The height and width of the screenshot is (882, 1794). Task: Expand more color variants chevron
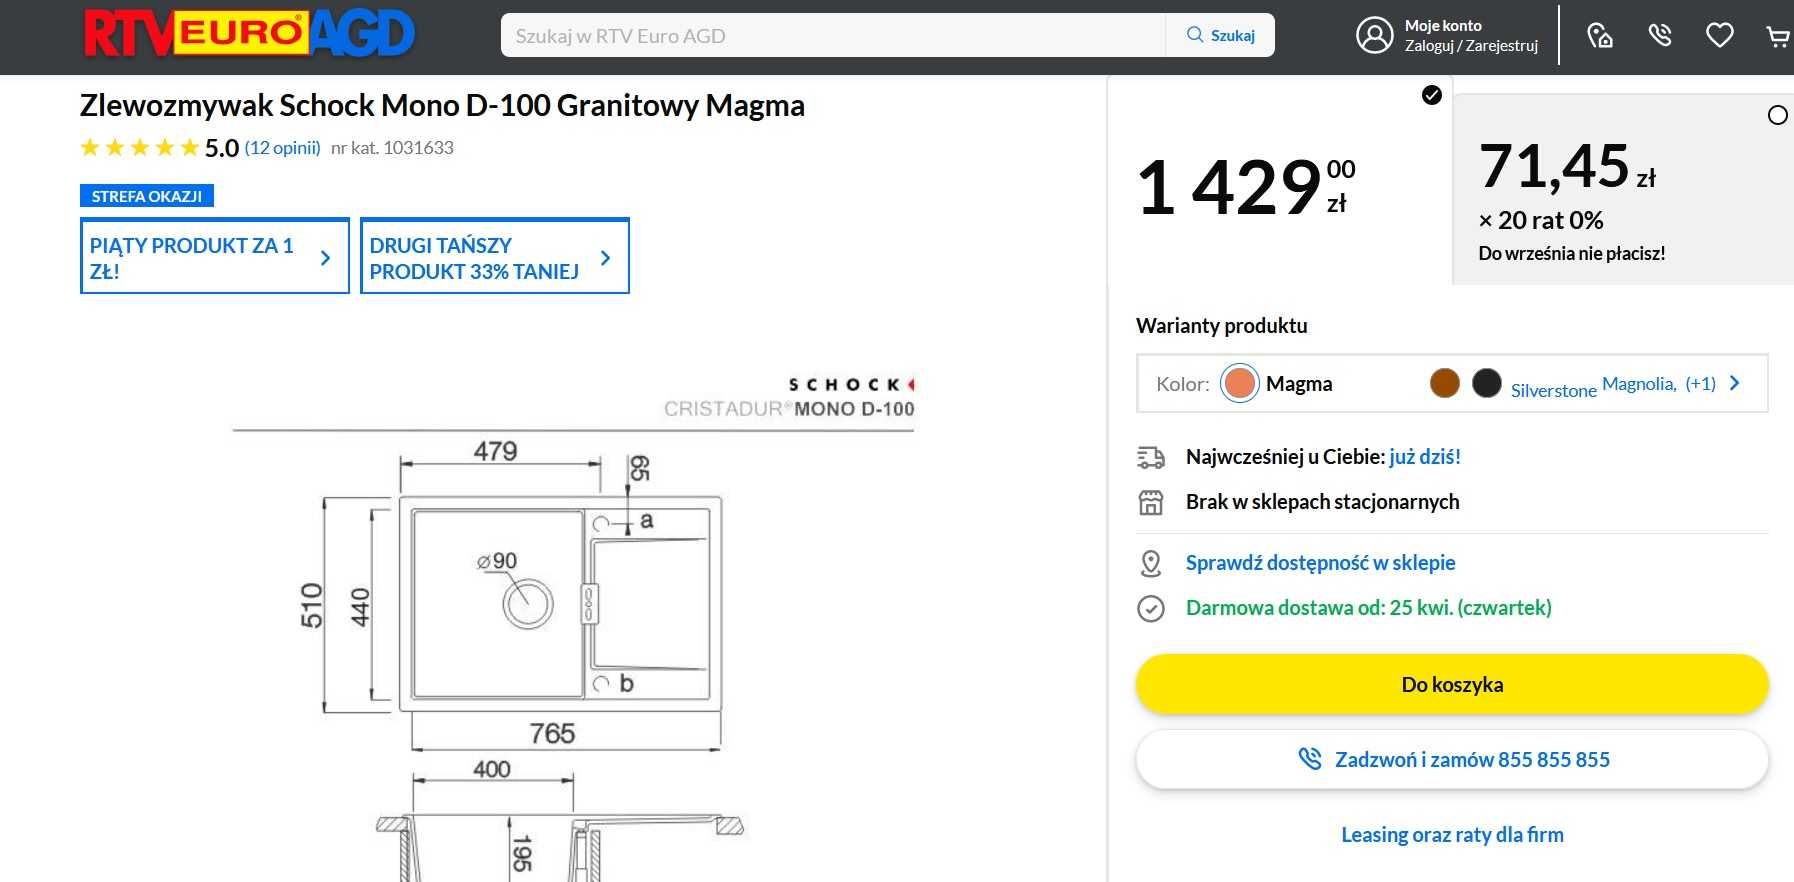point(1735,383)
